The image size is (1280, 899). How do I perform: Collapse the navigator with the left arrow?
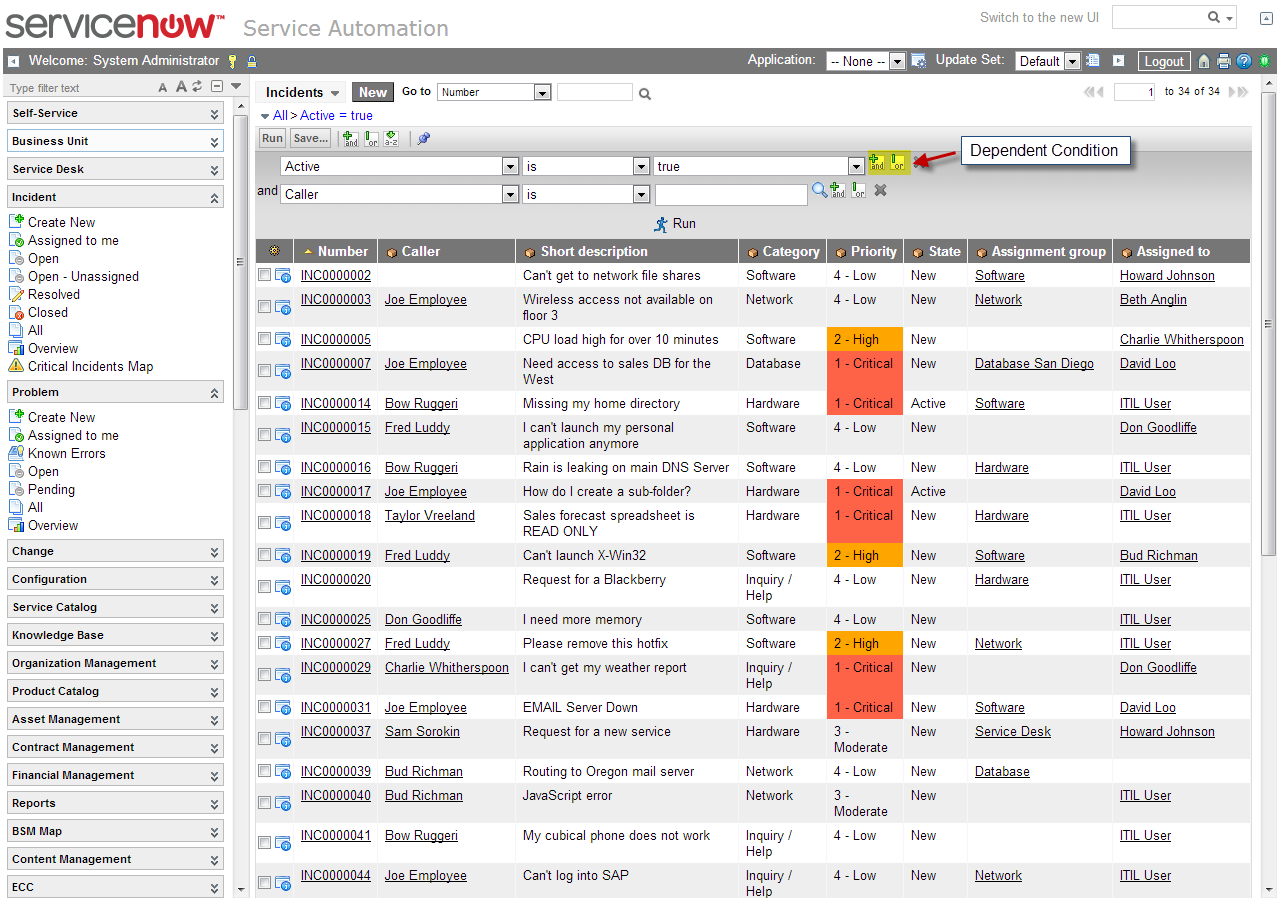13,61
